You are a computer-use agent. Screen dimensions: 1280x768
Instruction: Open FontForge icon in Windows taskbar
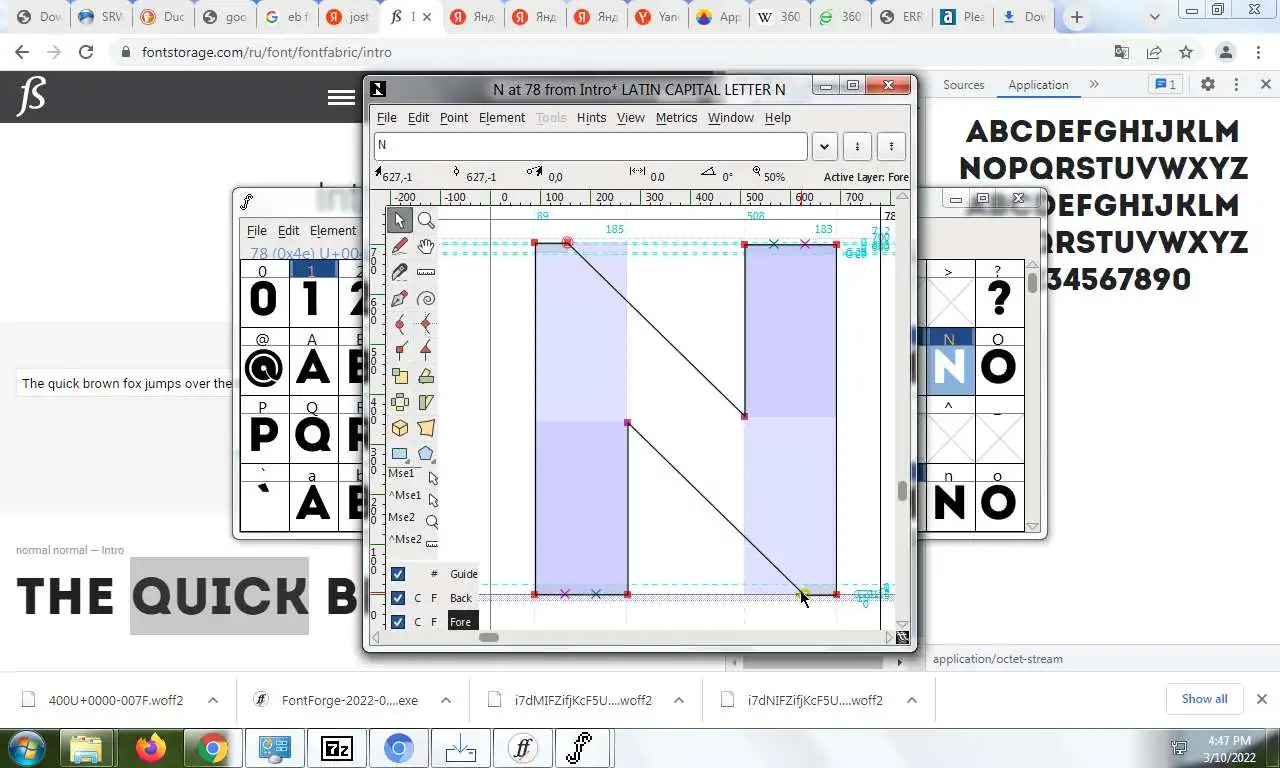(523, 748)
